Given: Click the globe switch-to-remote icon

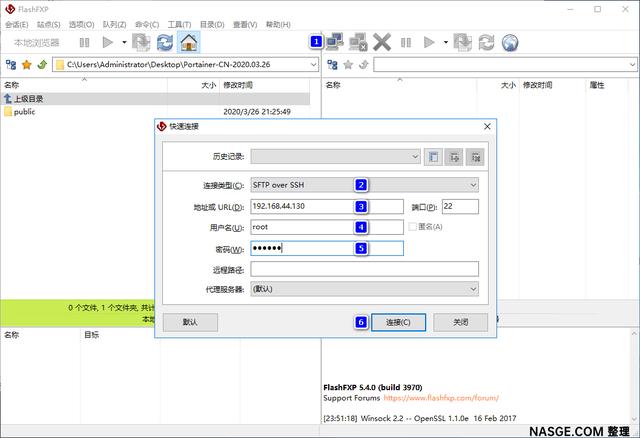Looking at the screenshot, I should tap(510, 42).
